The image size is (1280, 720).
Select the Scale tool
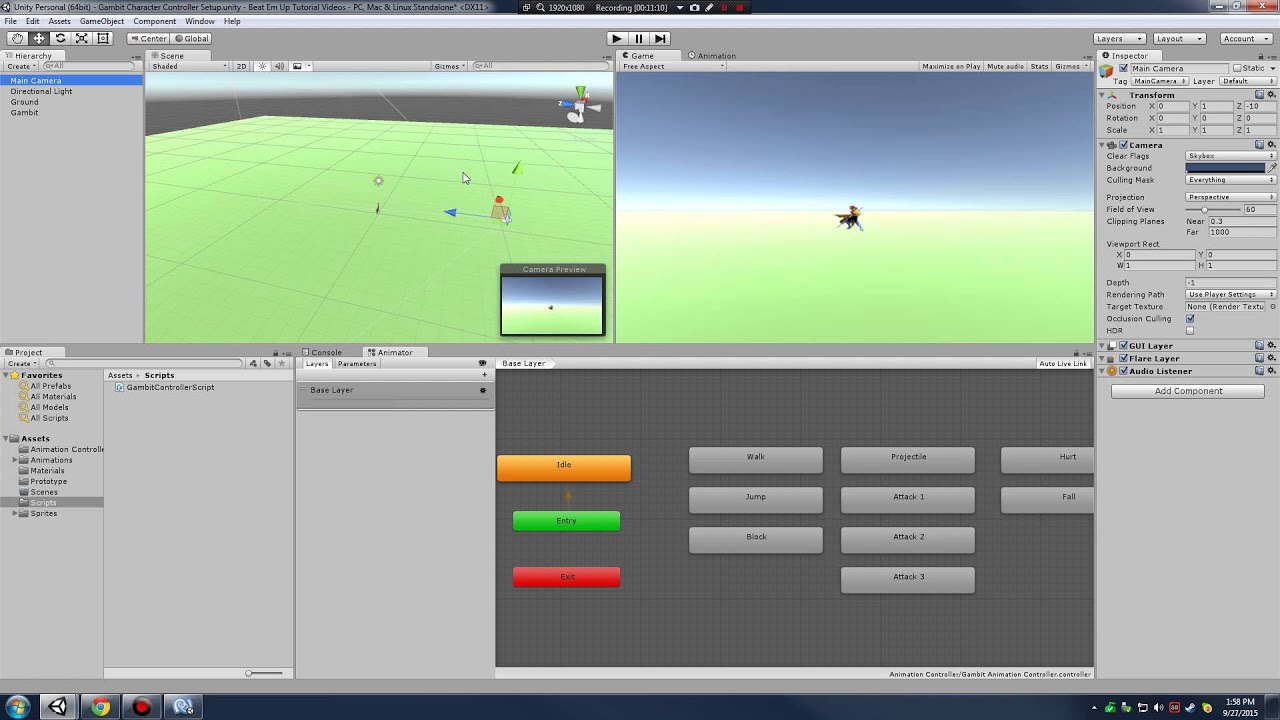[x=81, y=38]
